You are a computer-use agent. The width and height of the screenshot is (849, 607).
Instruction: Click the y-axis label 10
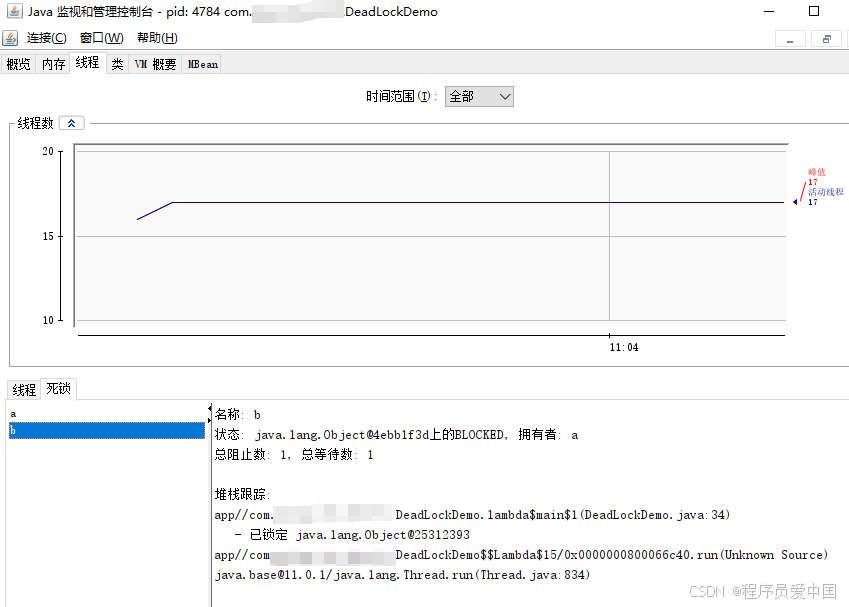click(48, 321)
